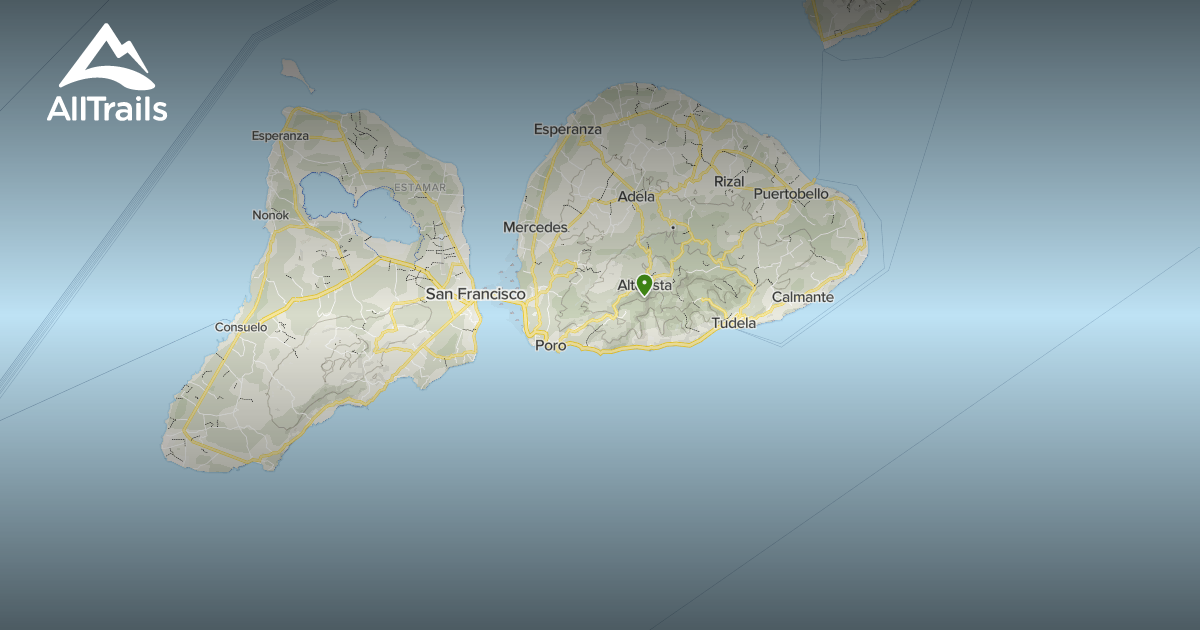Click the San Francisco town label

tap(475, 294)
